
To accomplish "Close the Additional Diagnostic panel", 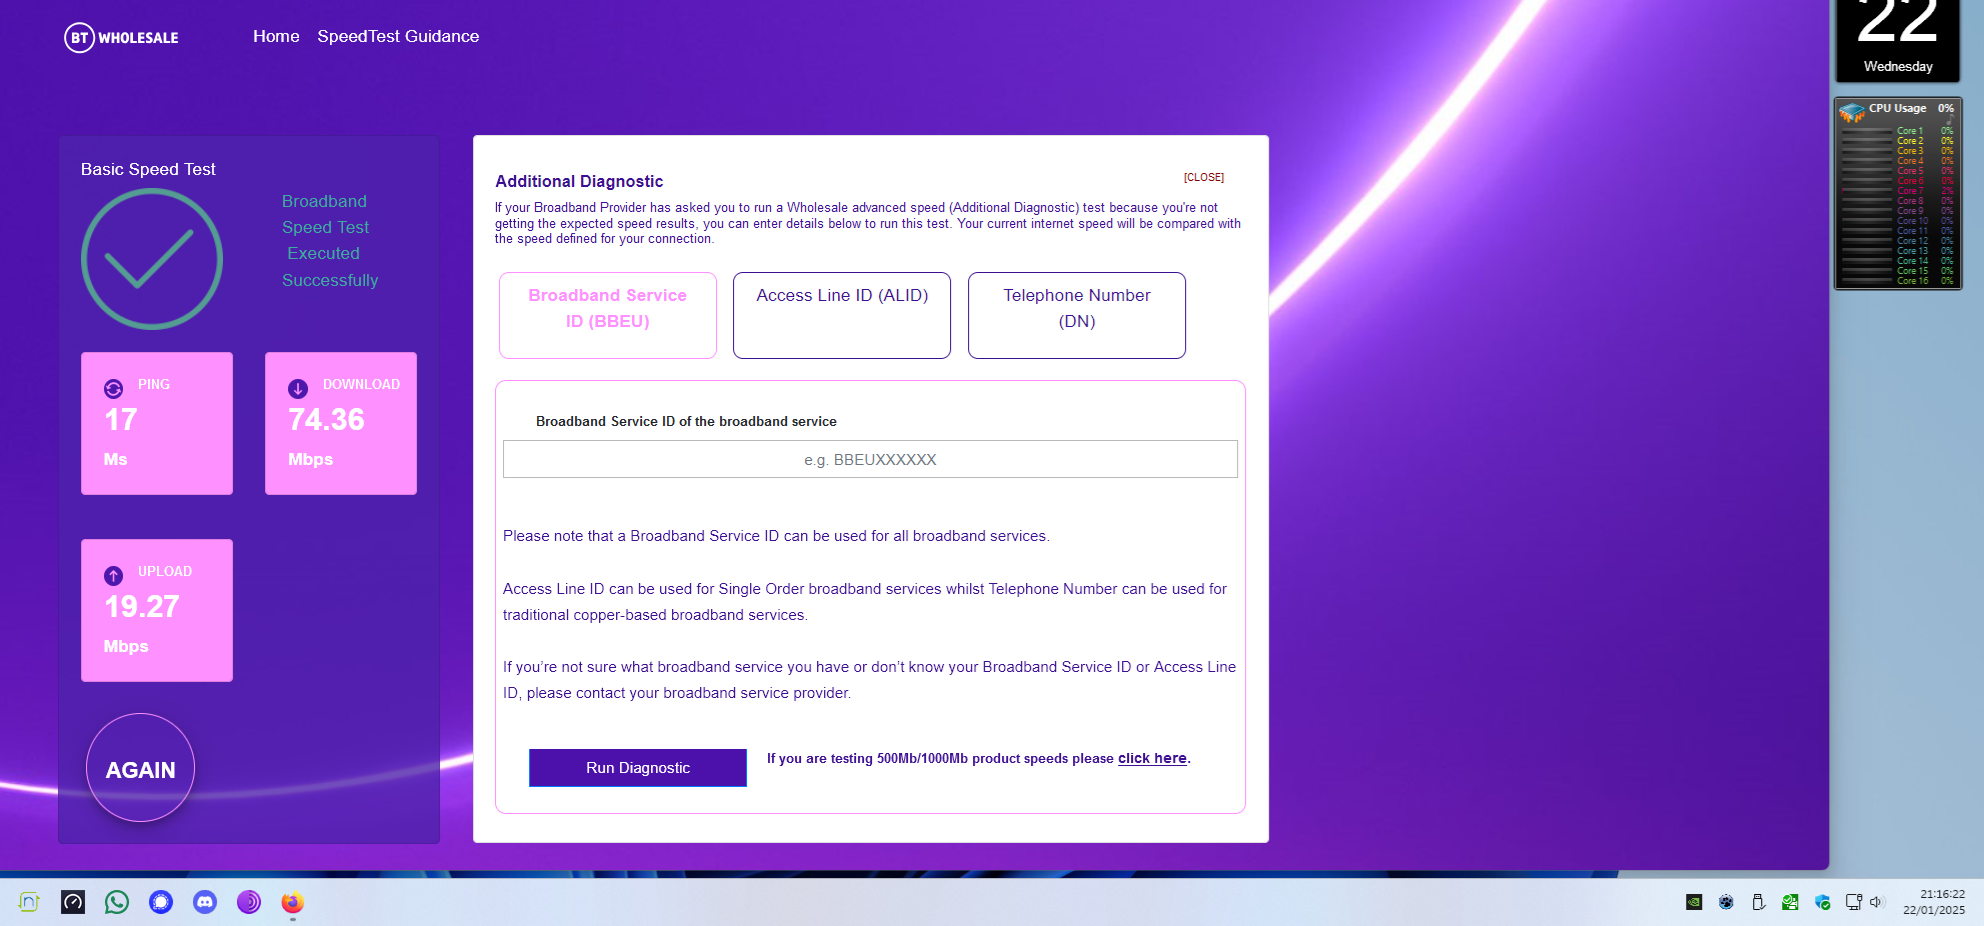I will point(1203,177).
